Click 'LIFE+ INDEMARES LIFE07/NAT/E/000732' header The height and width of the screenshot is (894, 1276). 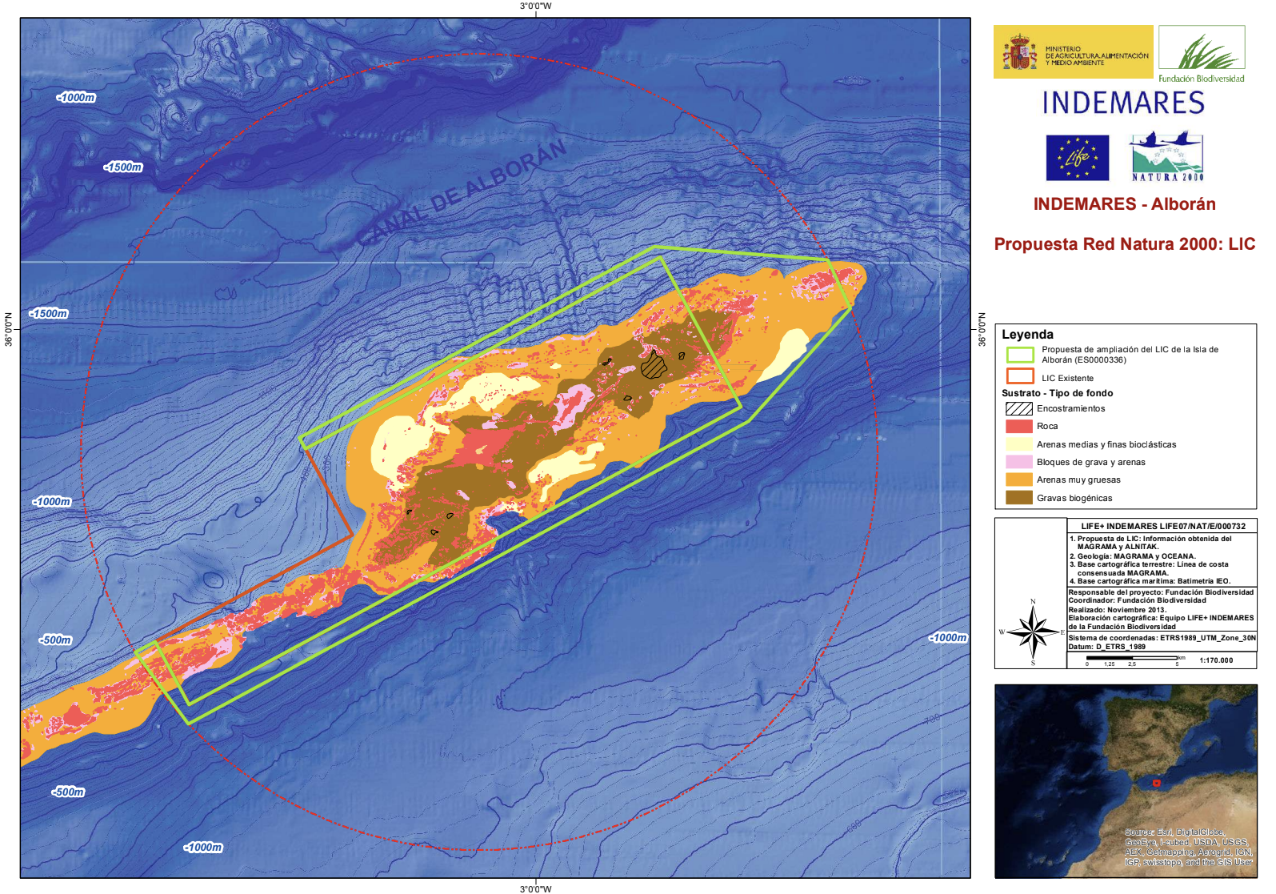pos(1163,526)
